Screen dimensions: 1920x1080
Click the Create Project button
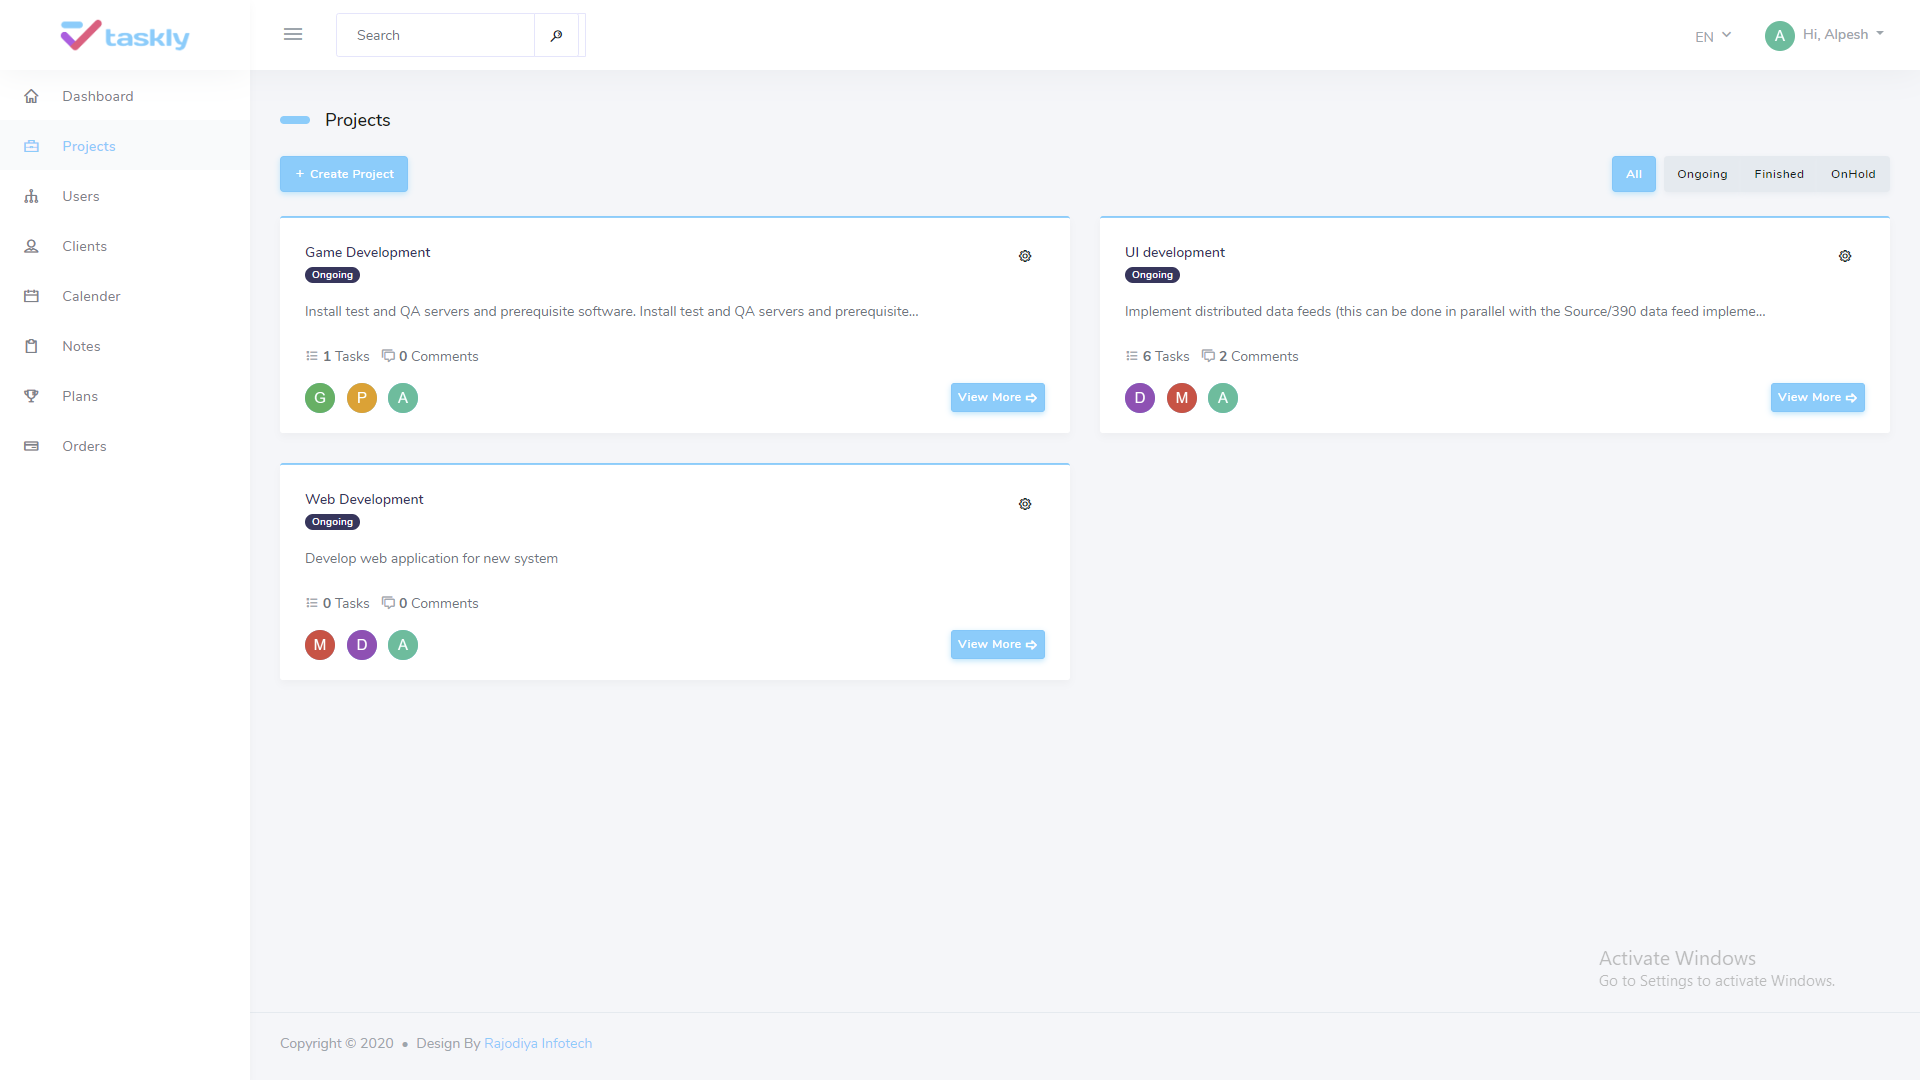[343, 173]
